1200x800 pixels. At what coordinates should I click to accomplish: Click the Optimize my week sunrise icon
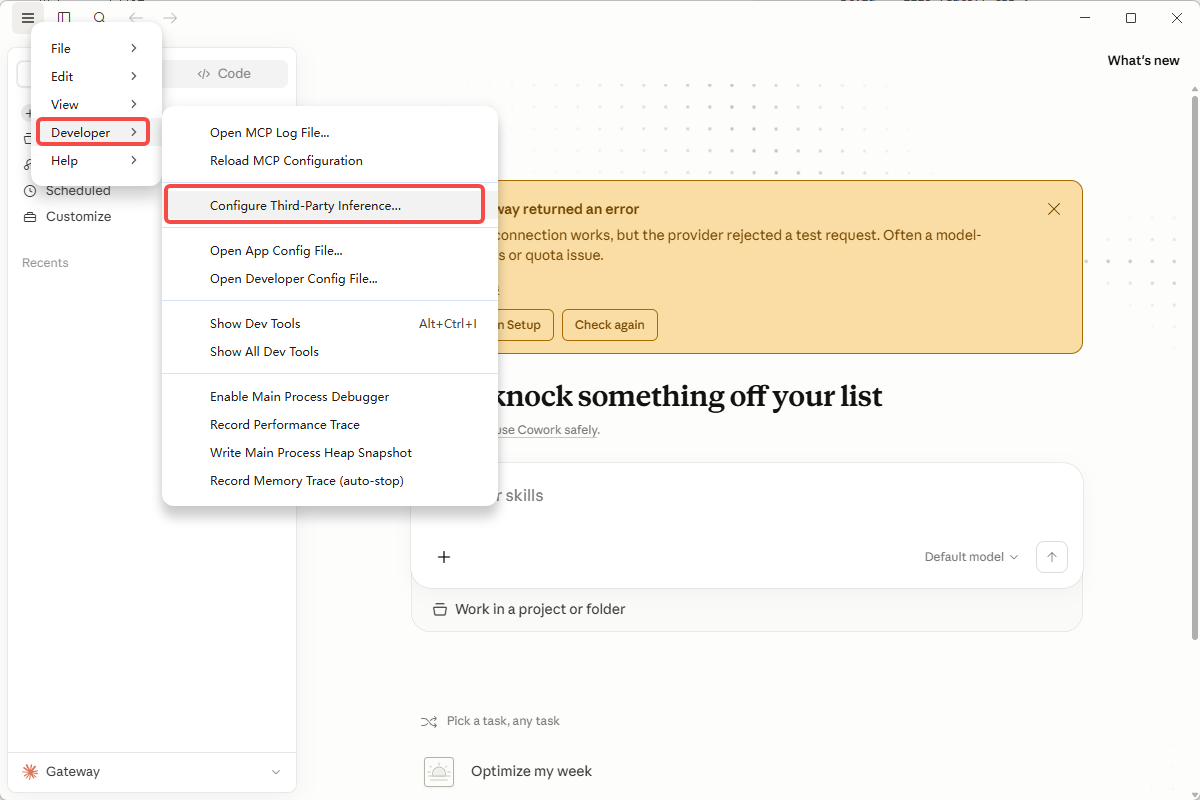point(439,772)
